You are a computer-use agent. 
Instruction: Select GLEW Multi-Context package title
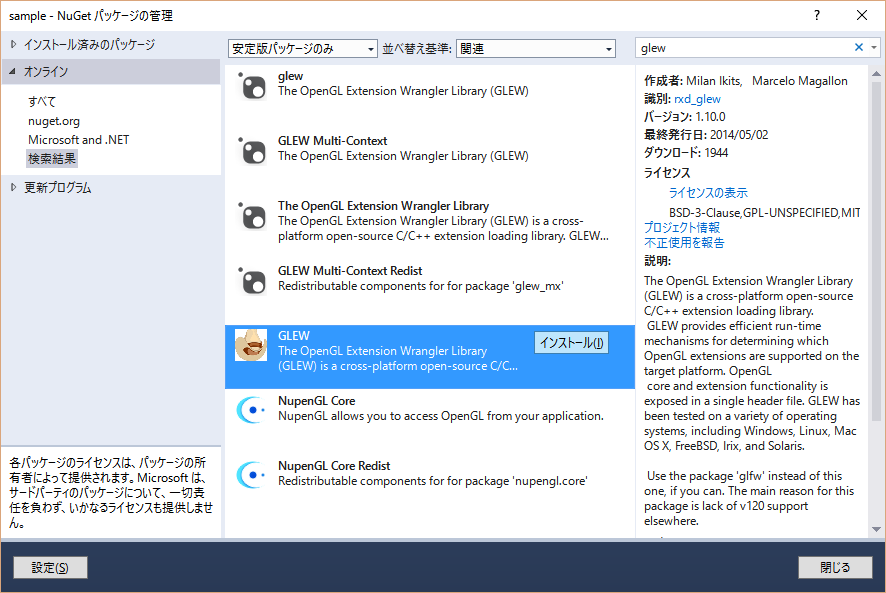(332, 141)
